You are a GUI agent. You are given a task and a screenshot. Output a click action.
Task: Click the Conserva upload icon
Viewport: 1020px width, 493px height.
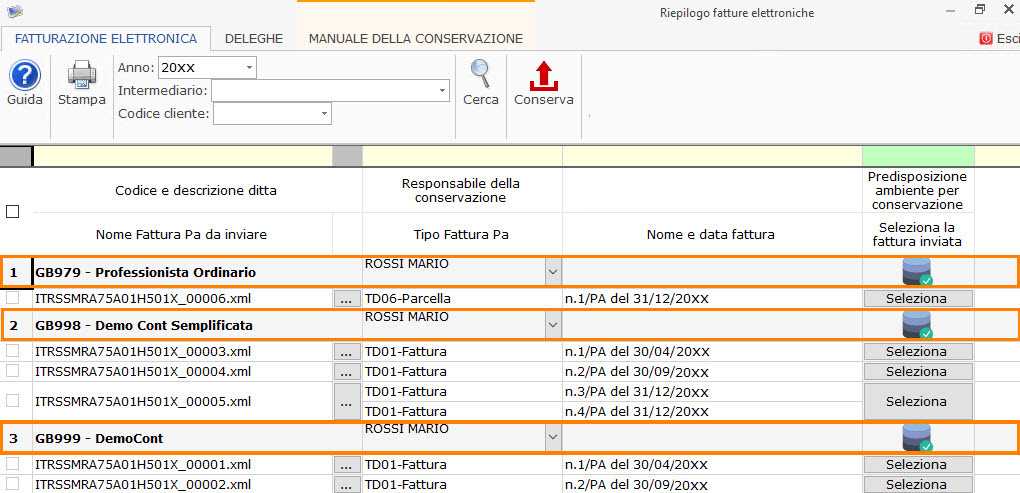click(x=544, y=75)
